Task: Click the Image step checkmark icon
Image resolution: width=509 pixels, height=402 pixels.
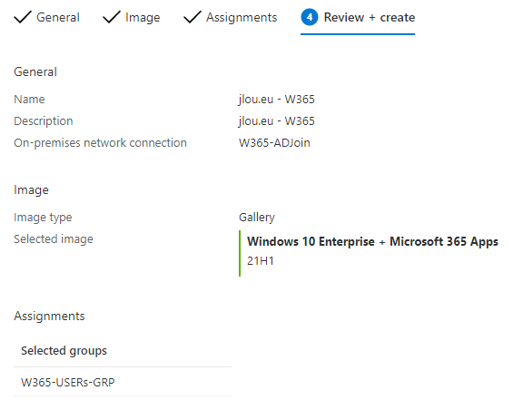Action: [x=111, y=17]
